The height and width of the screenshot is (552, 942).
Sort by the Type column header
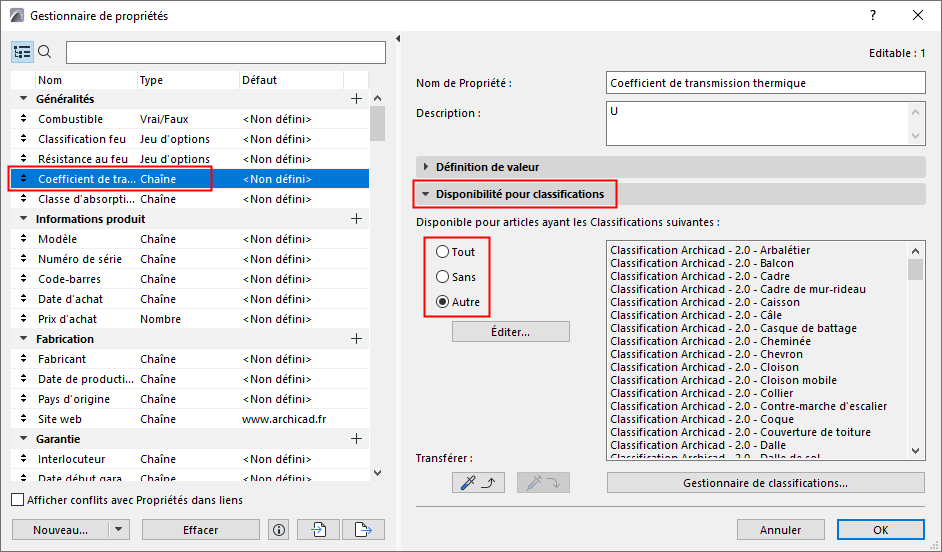click(x=188, y=80)
